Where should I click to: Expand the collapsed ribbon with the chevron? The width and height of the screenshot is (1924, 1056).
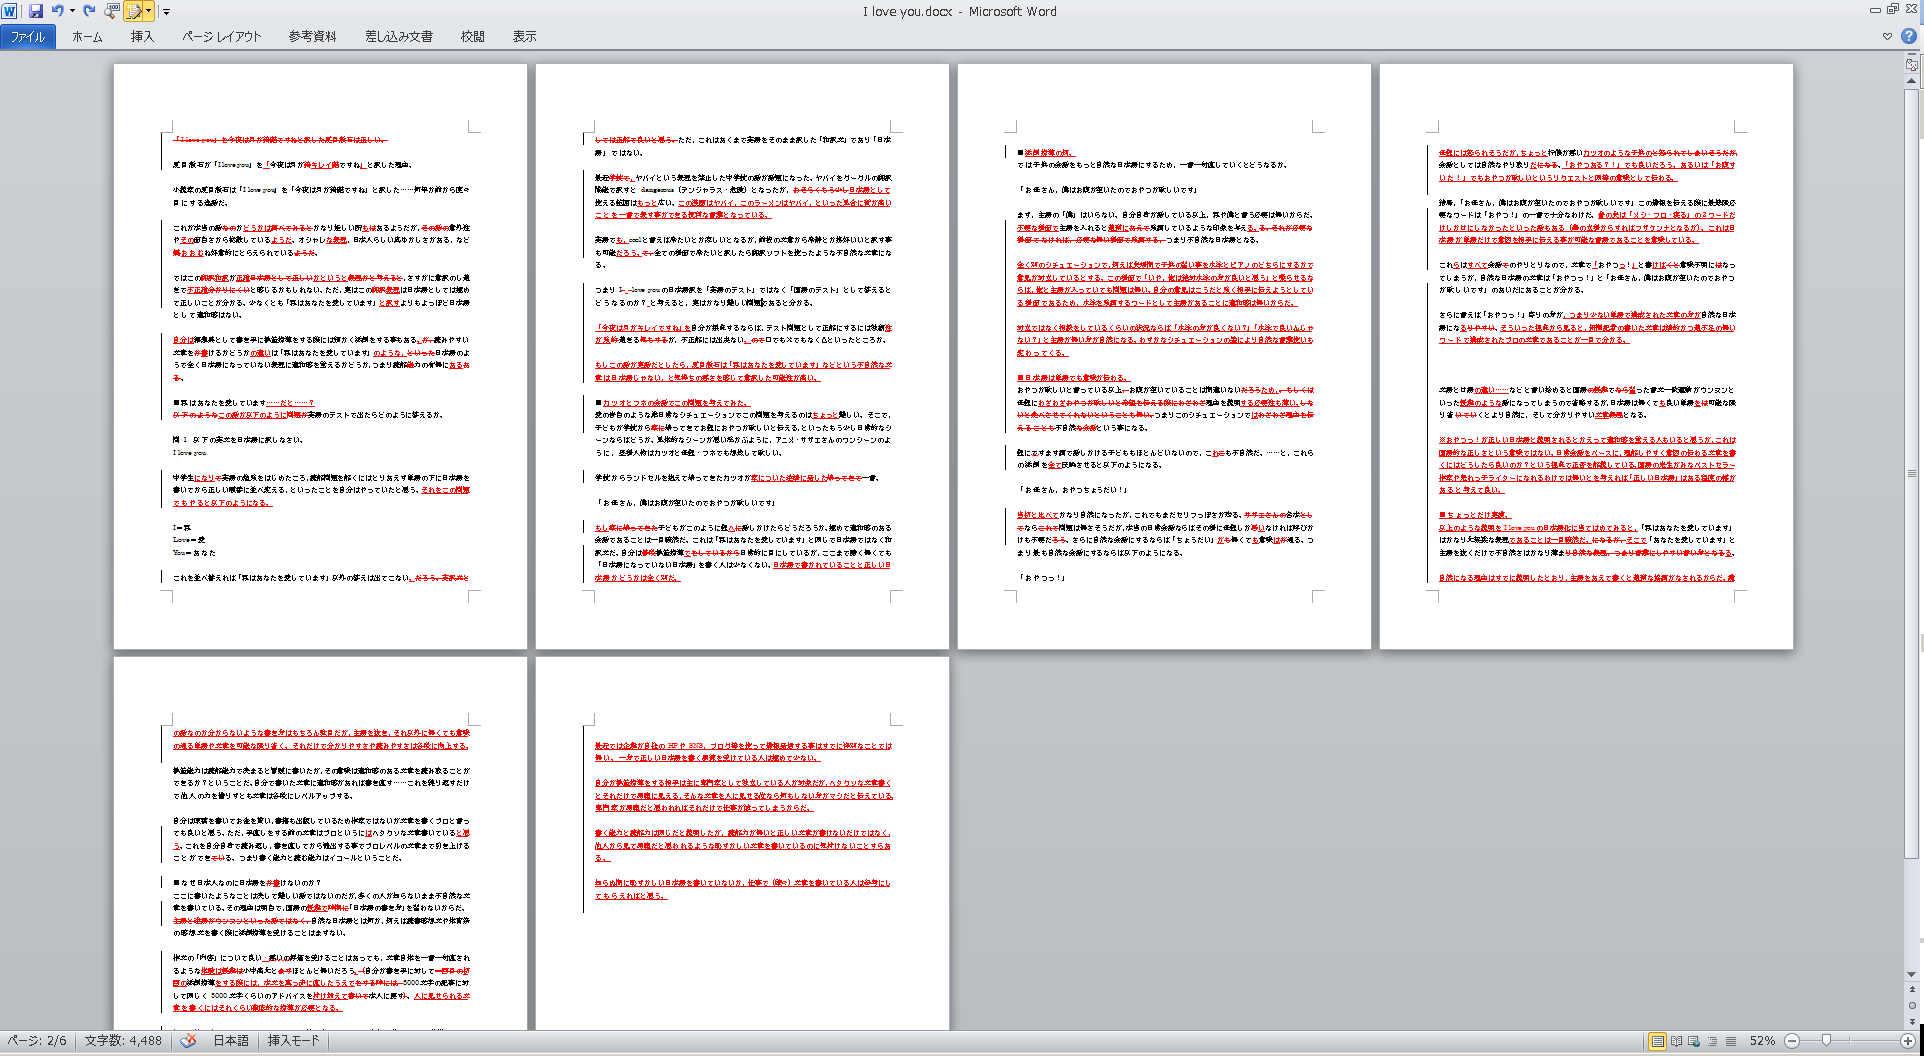pos(1887,36)
